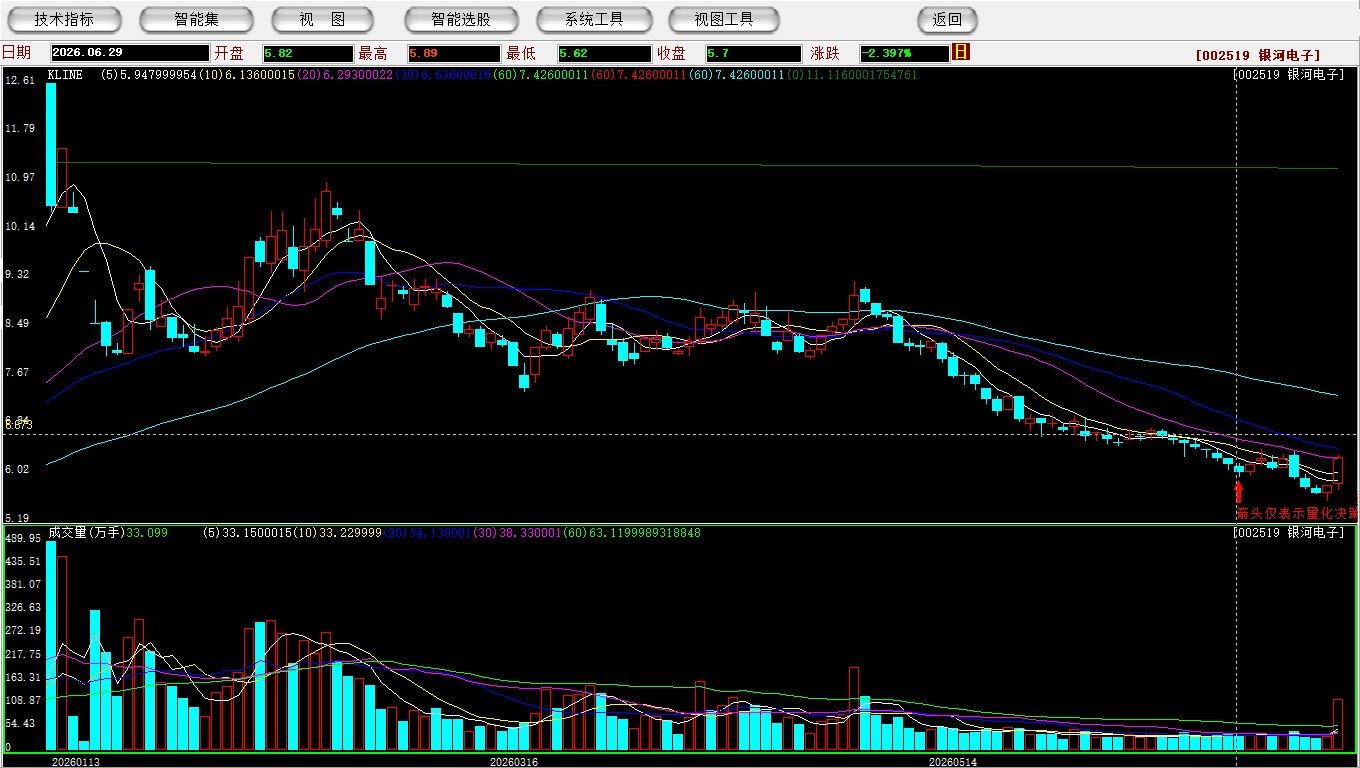Image resolution: width=1360 pixels, height=768 pixels.
Task: Click the 箭头仅表示量化决策 red annotation text
Action: pos(1297,513)
